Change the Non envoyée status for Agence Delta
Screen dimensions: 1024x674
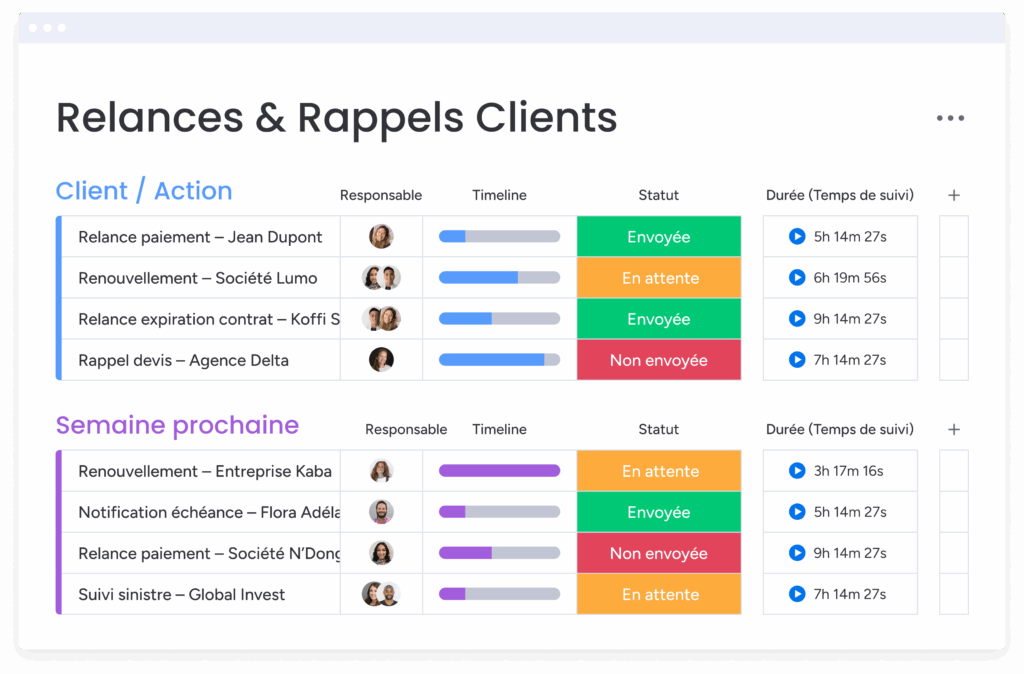[x=658, y=360]
